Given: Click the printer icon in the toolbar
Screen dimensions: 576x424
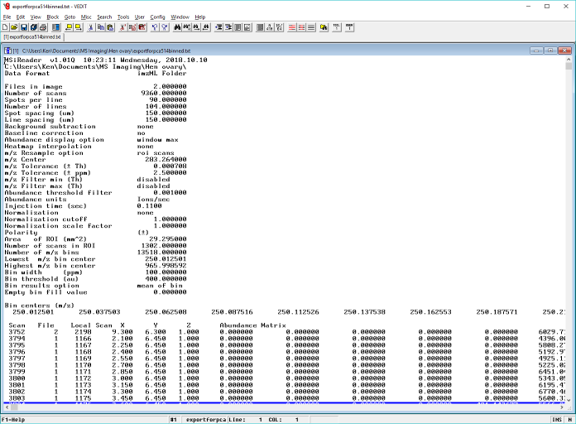Looking at the screenshot, I should pyautogui.click(x=43, y=27).
